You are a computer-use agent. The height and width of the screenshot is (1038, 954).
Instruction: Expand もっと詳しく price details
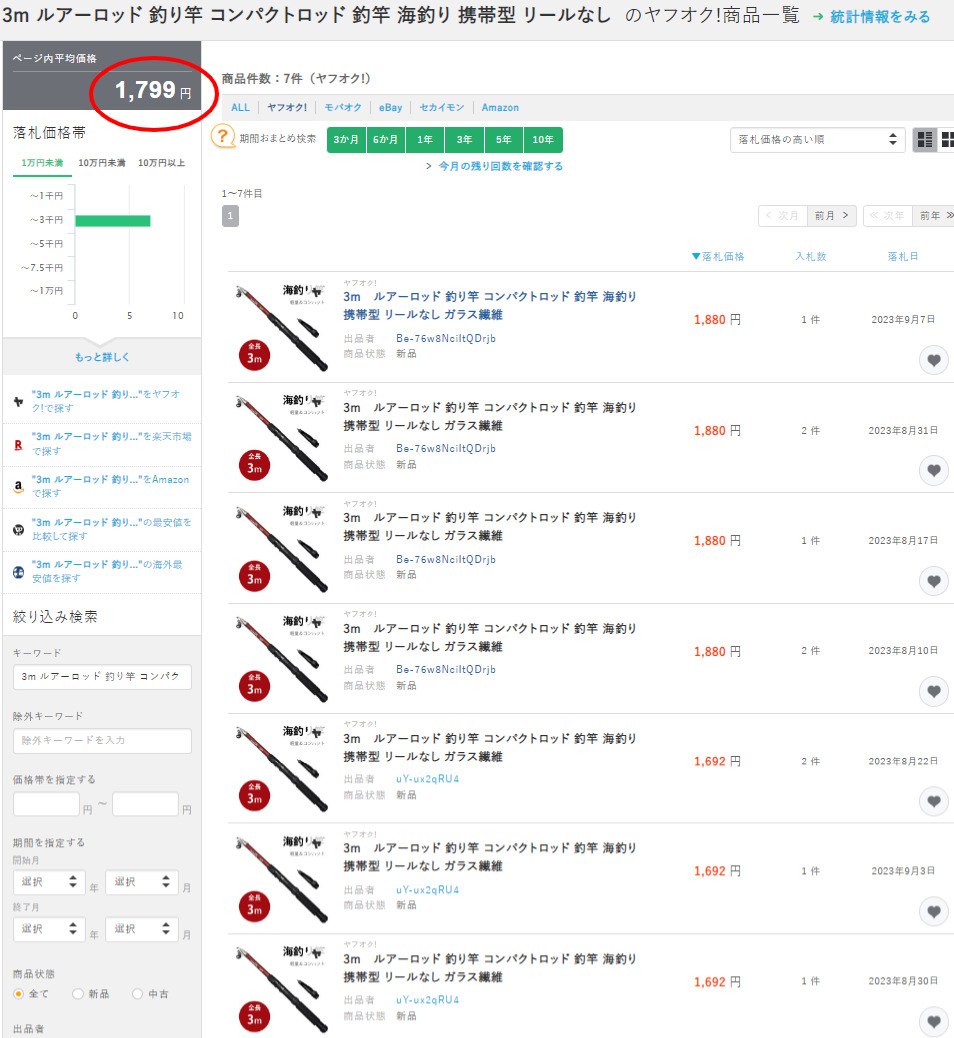pos(102,357)
